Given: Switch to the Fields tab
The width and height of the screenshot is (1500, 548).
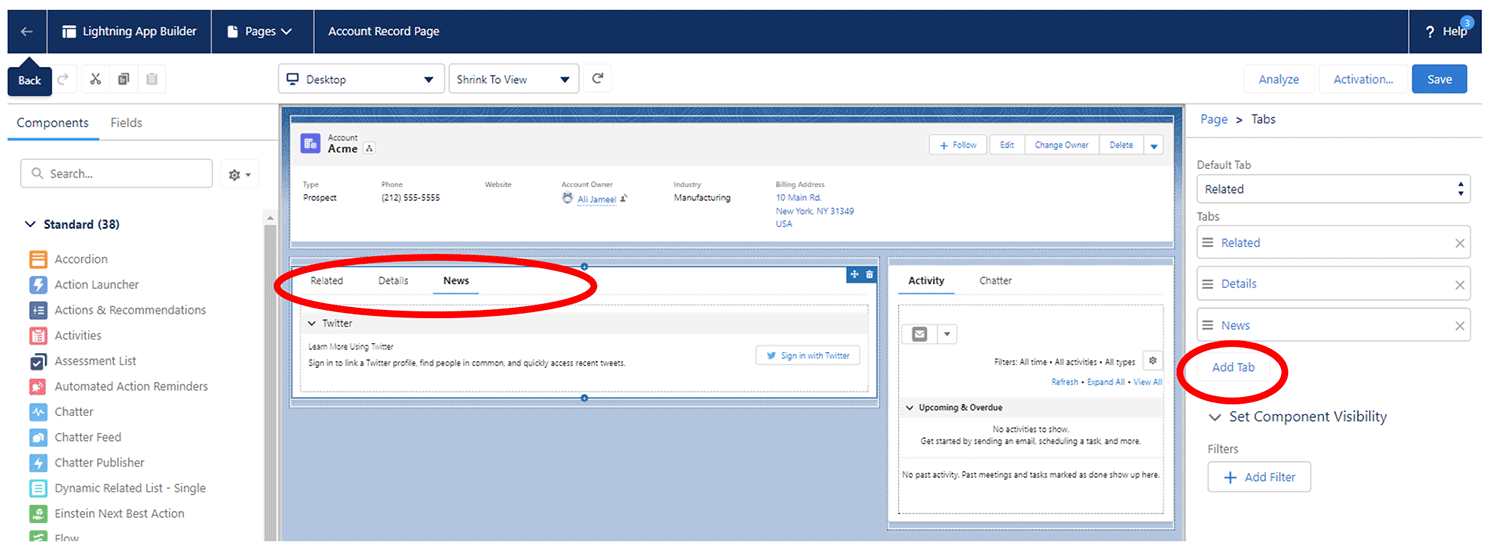Looking at the screenshot, I should tap(126, 123).
